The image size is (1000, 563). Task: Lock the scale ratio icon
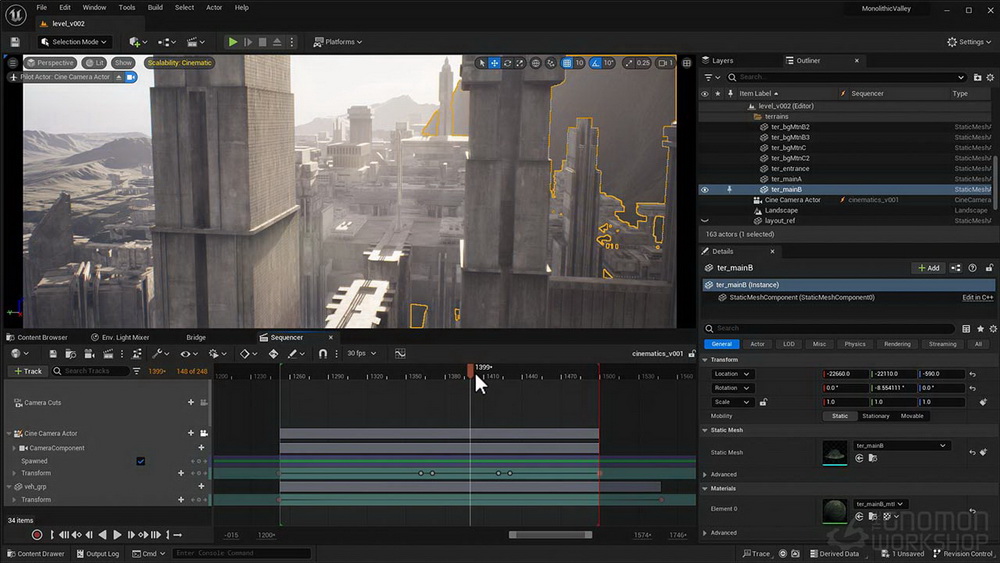pyautogui.click(x=763, y=402)
